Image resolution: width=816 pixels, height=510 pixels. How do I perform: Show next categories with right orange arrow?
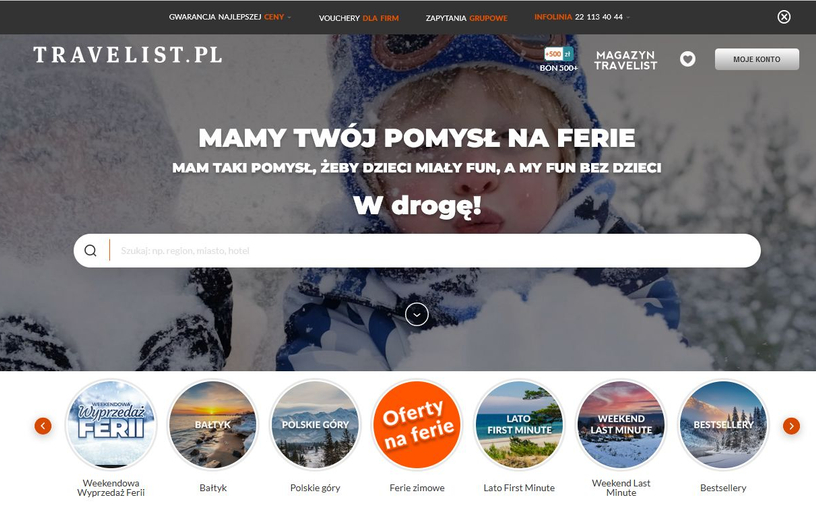(791, 426)
